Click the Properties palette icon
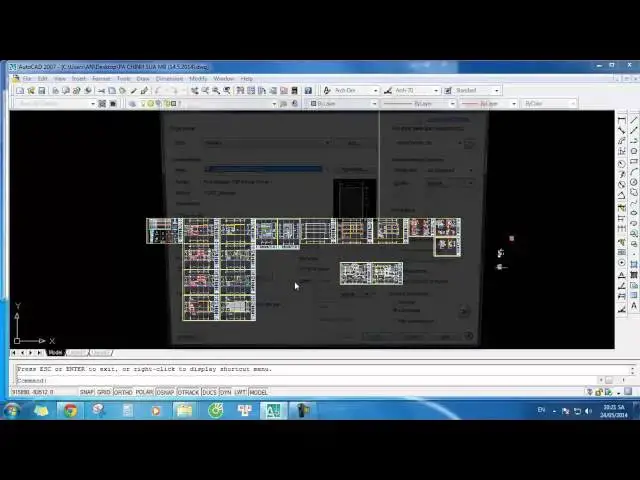 click(240, 91)
